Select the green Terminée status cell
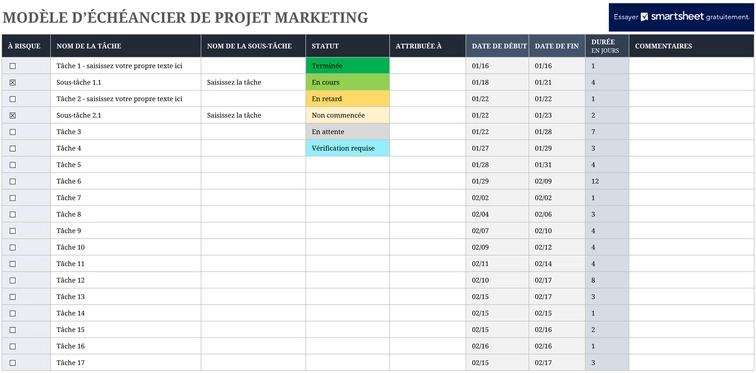This screenshot has width=756, height=373. tap(347, 66)
